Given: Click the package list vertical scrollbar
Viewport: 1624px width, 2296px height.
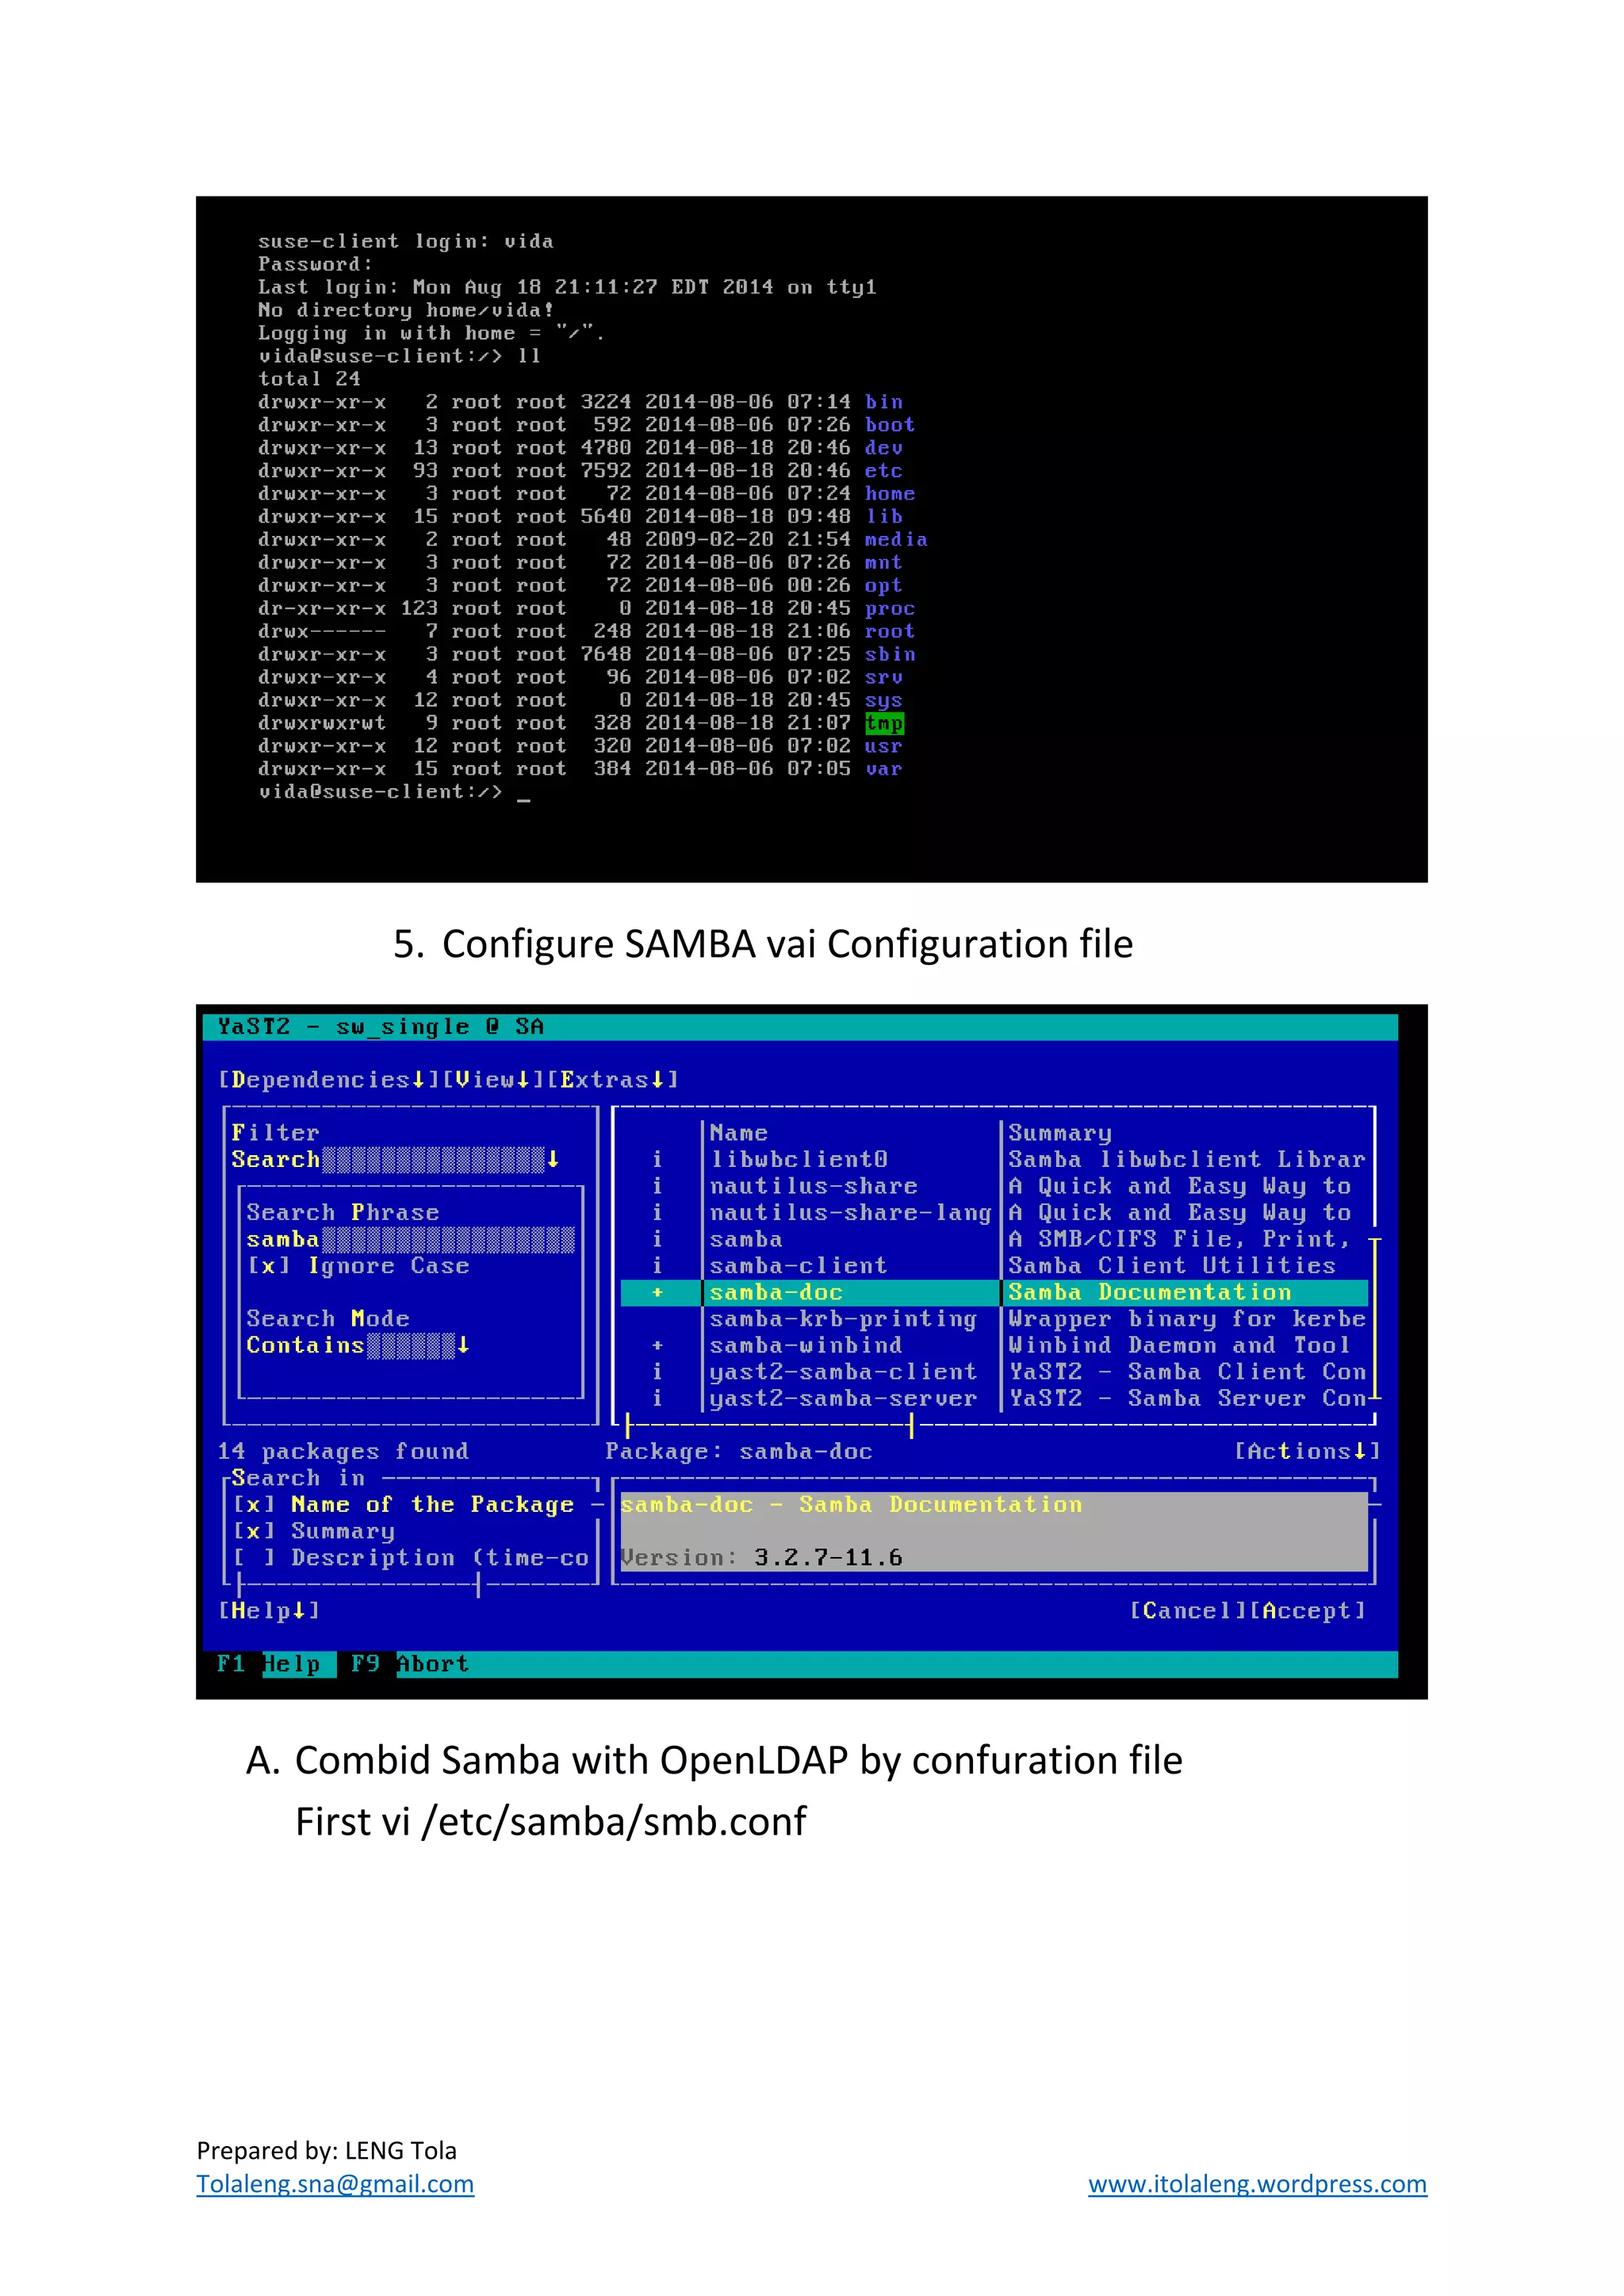Looking at the screenshot, I should tap(1375, 1320).
